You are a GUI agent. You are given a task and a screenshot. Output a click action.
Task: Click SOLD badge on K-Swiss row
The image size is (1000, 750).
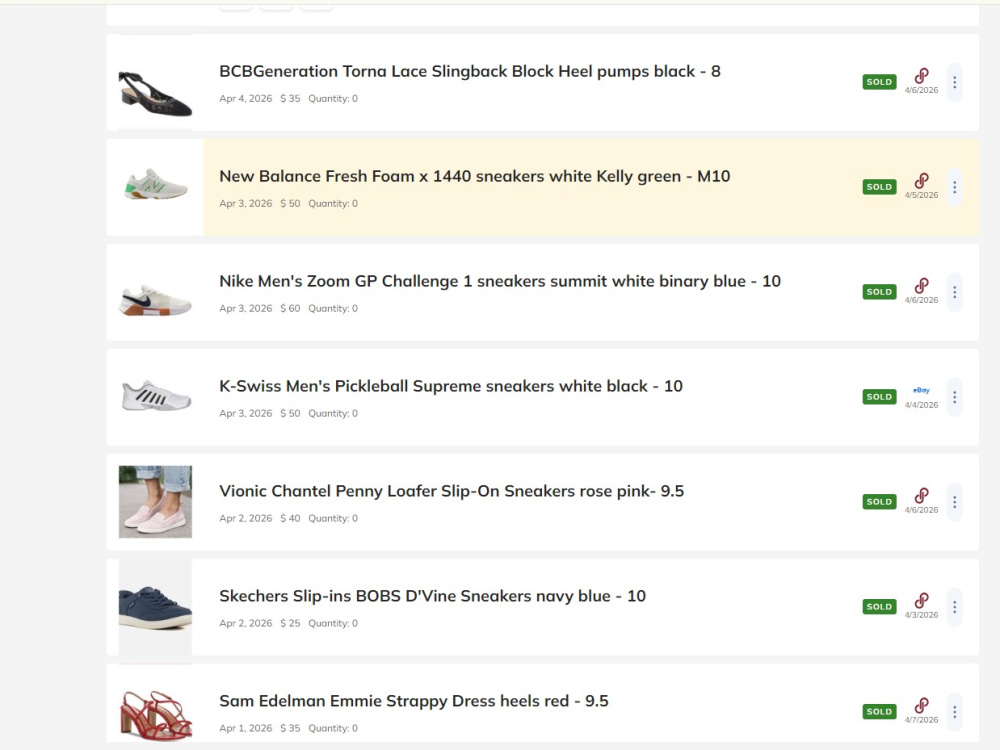[879, 397]
